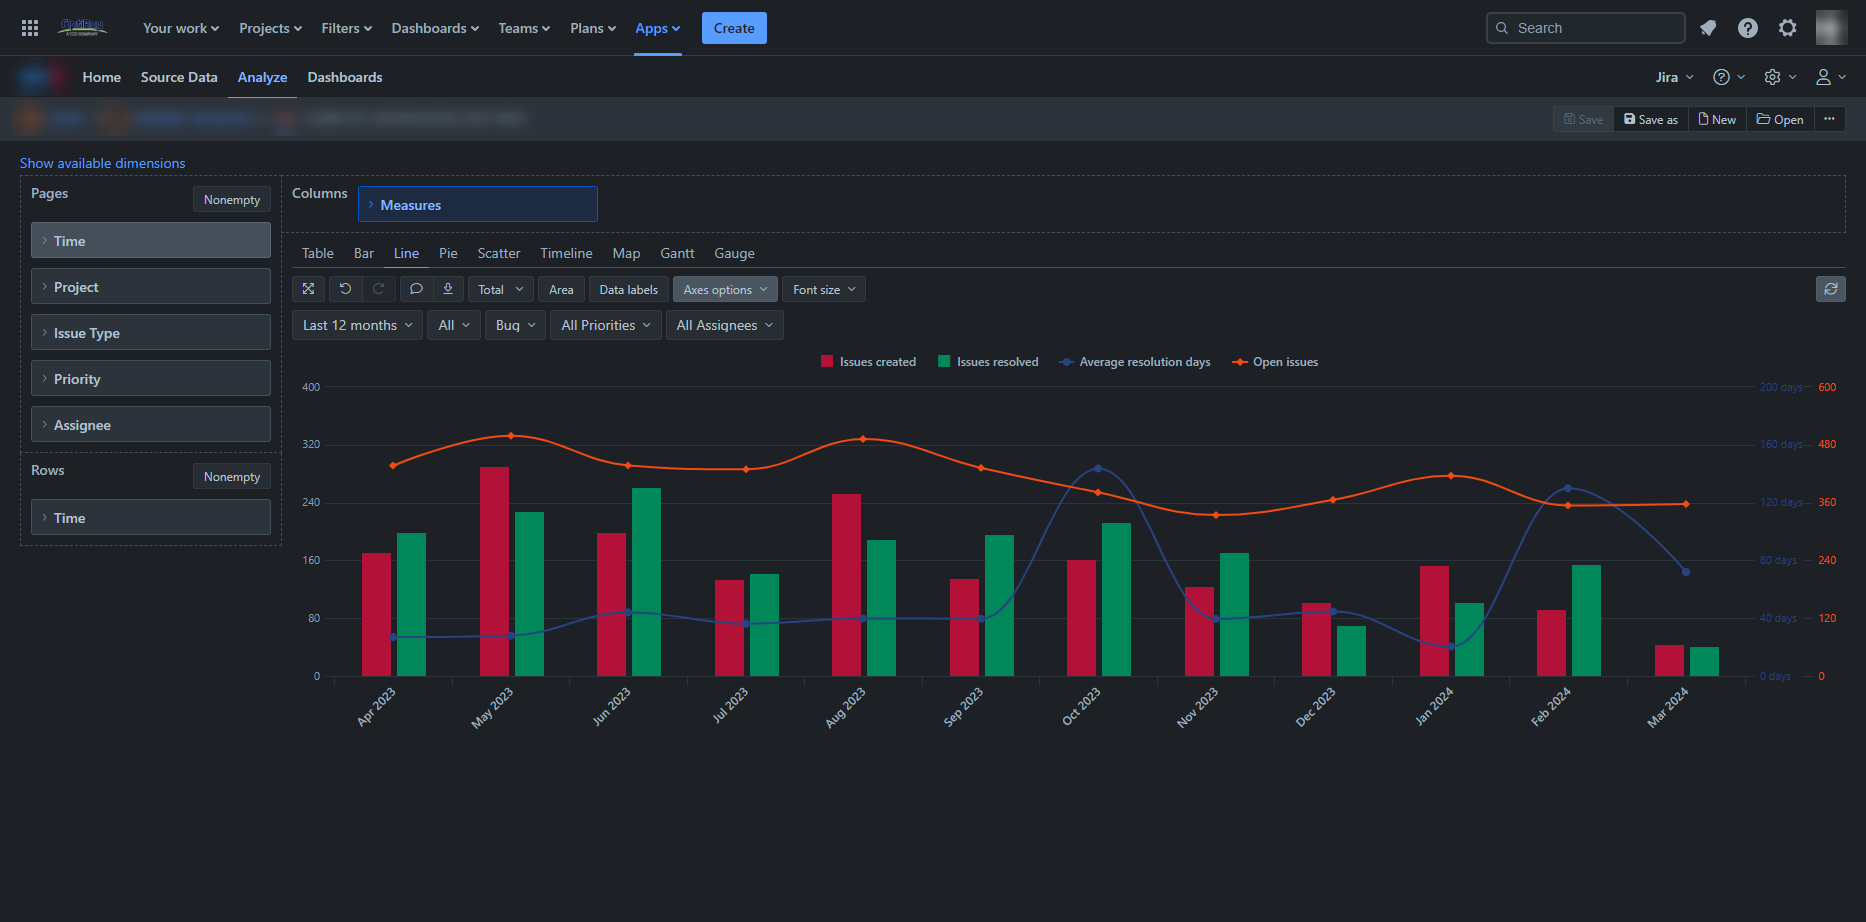
Task: Open the Total dropdown
Action: coord(500,289)
